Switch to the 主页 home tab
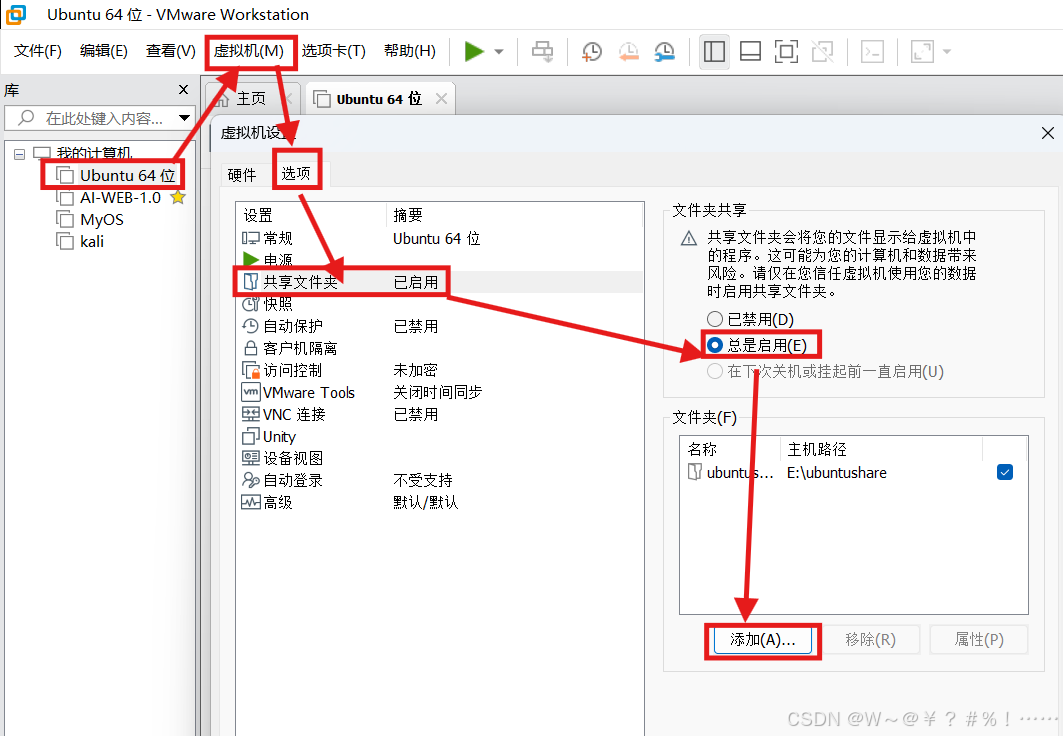This screenshot has width=1063, height=736. [x=250, y=99]
